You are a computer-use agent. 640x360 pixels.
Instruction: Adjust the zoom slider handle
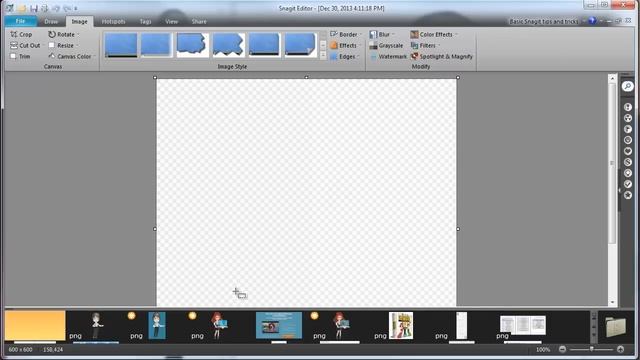[x=592, y=349]
